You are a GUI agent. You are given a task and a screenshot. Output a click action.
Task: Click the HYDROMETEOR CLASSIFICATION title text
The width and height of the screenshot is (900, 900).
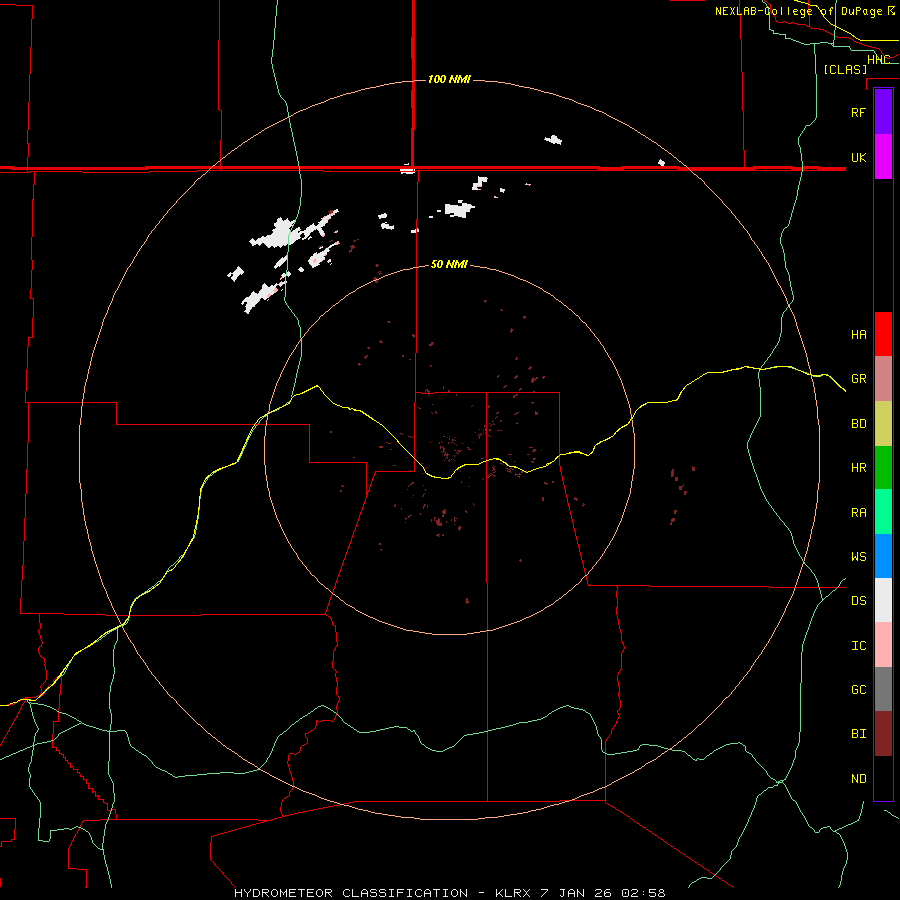351,893
